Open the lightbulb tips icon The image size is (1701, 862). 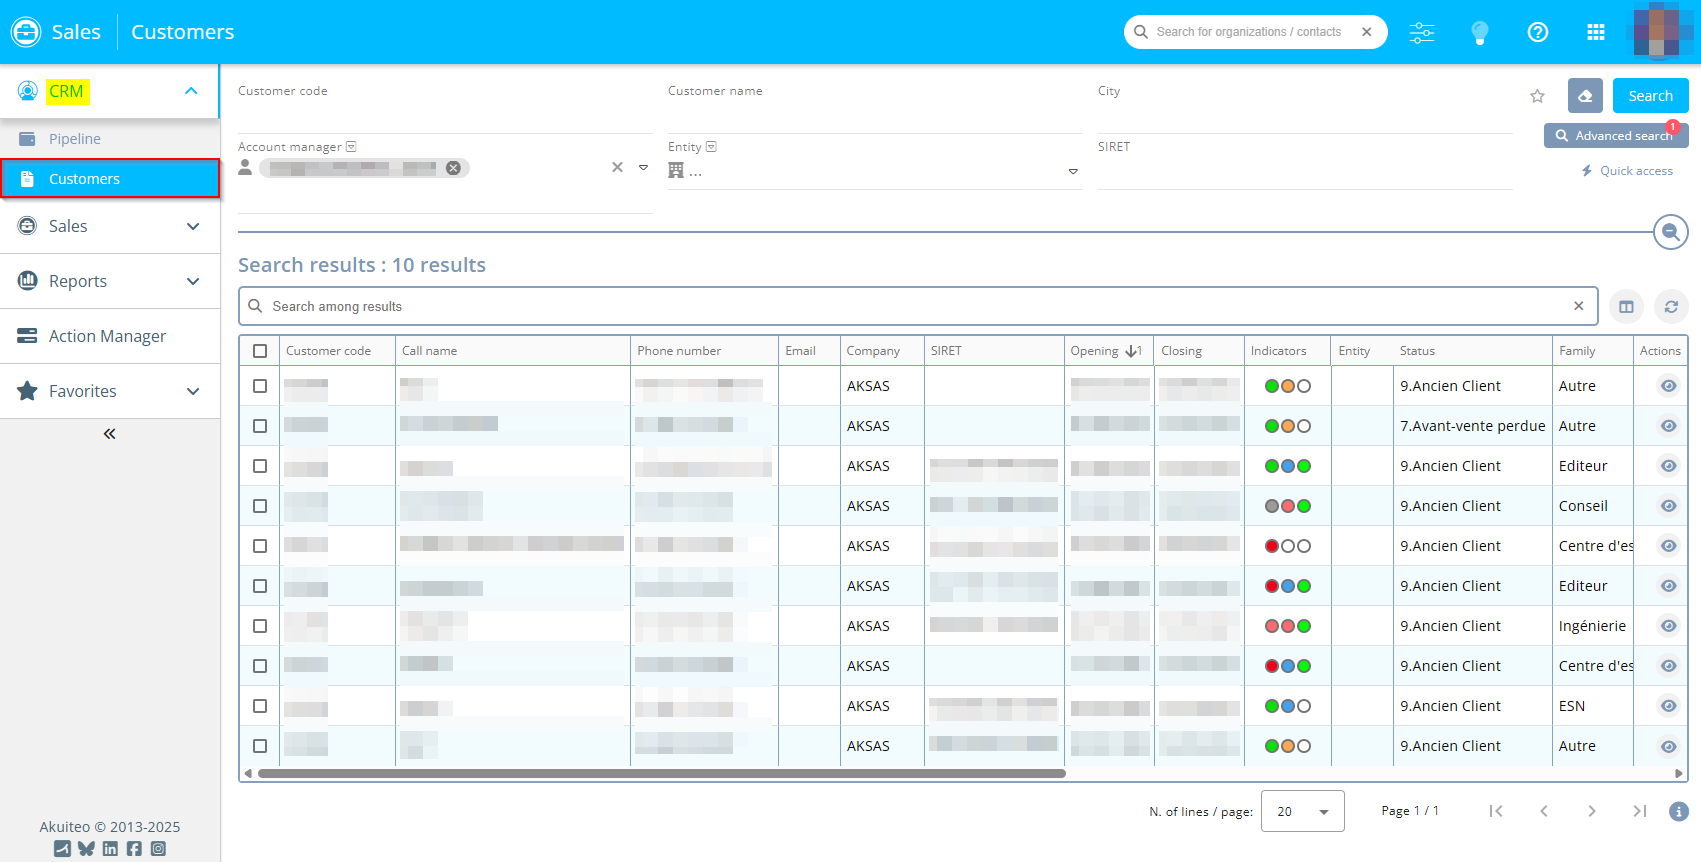[x=1480, y=32]
